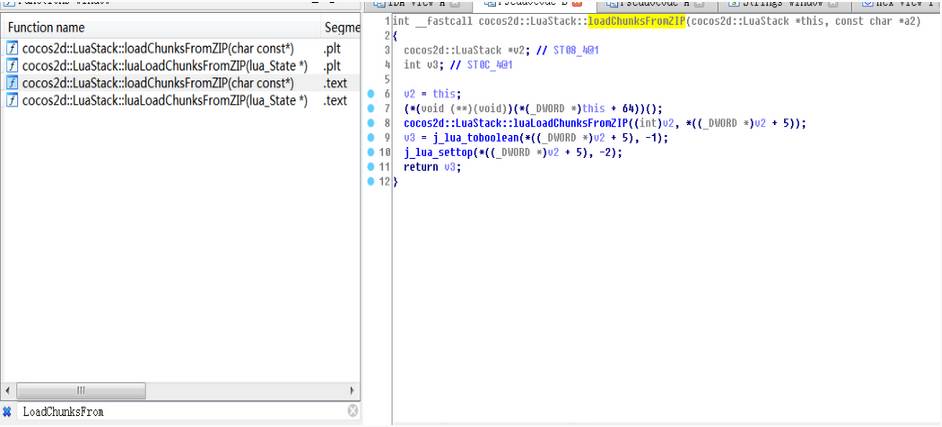
Task: Toggle breakpoint dot on line 6
Action: [371, 94]
